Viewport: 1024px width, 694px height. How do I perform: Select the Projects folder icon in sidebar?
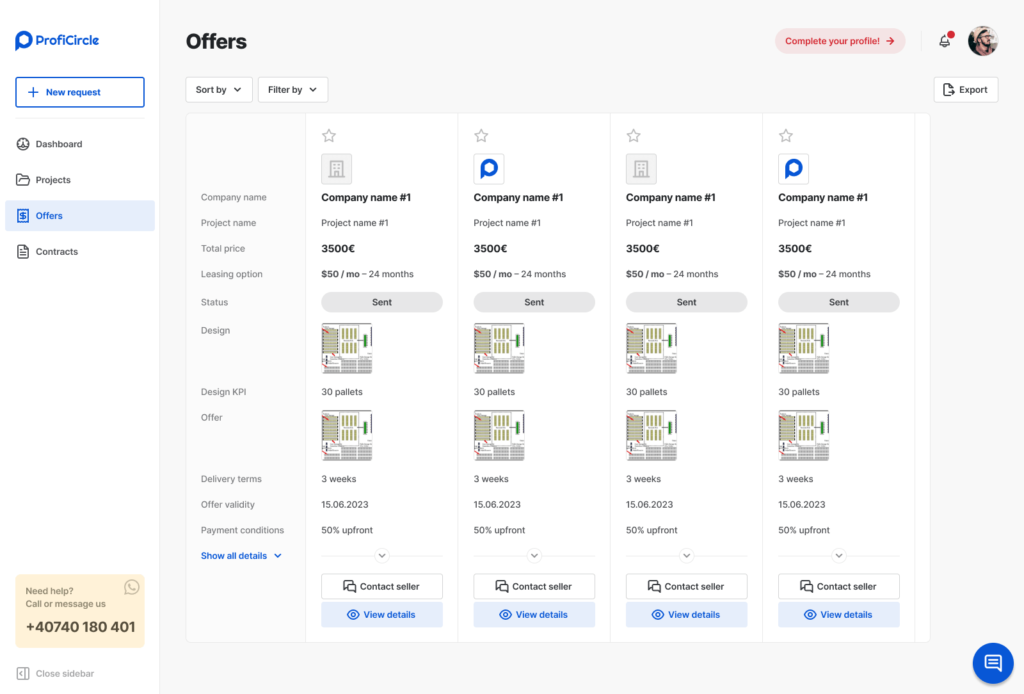click(x=22, y=180)
